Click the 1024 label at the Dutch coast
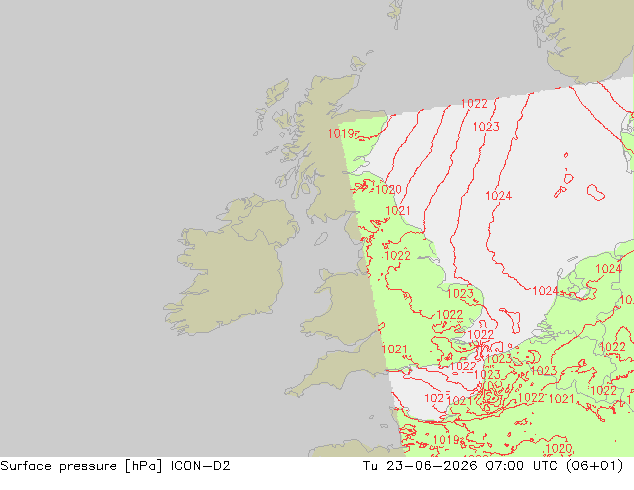The width and height of the screenshot is (634, 490). pos(545,291)
